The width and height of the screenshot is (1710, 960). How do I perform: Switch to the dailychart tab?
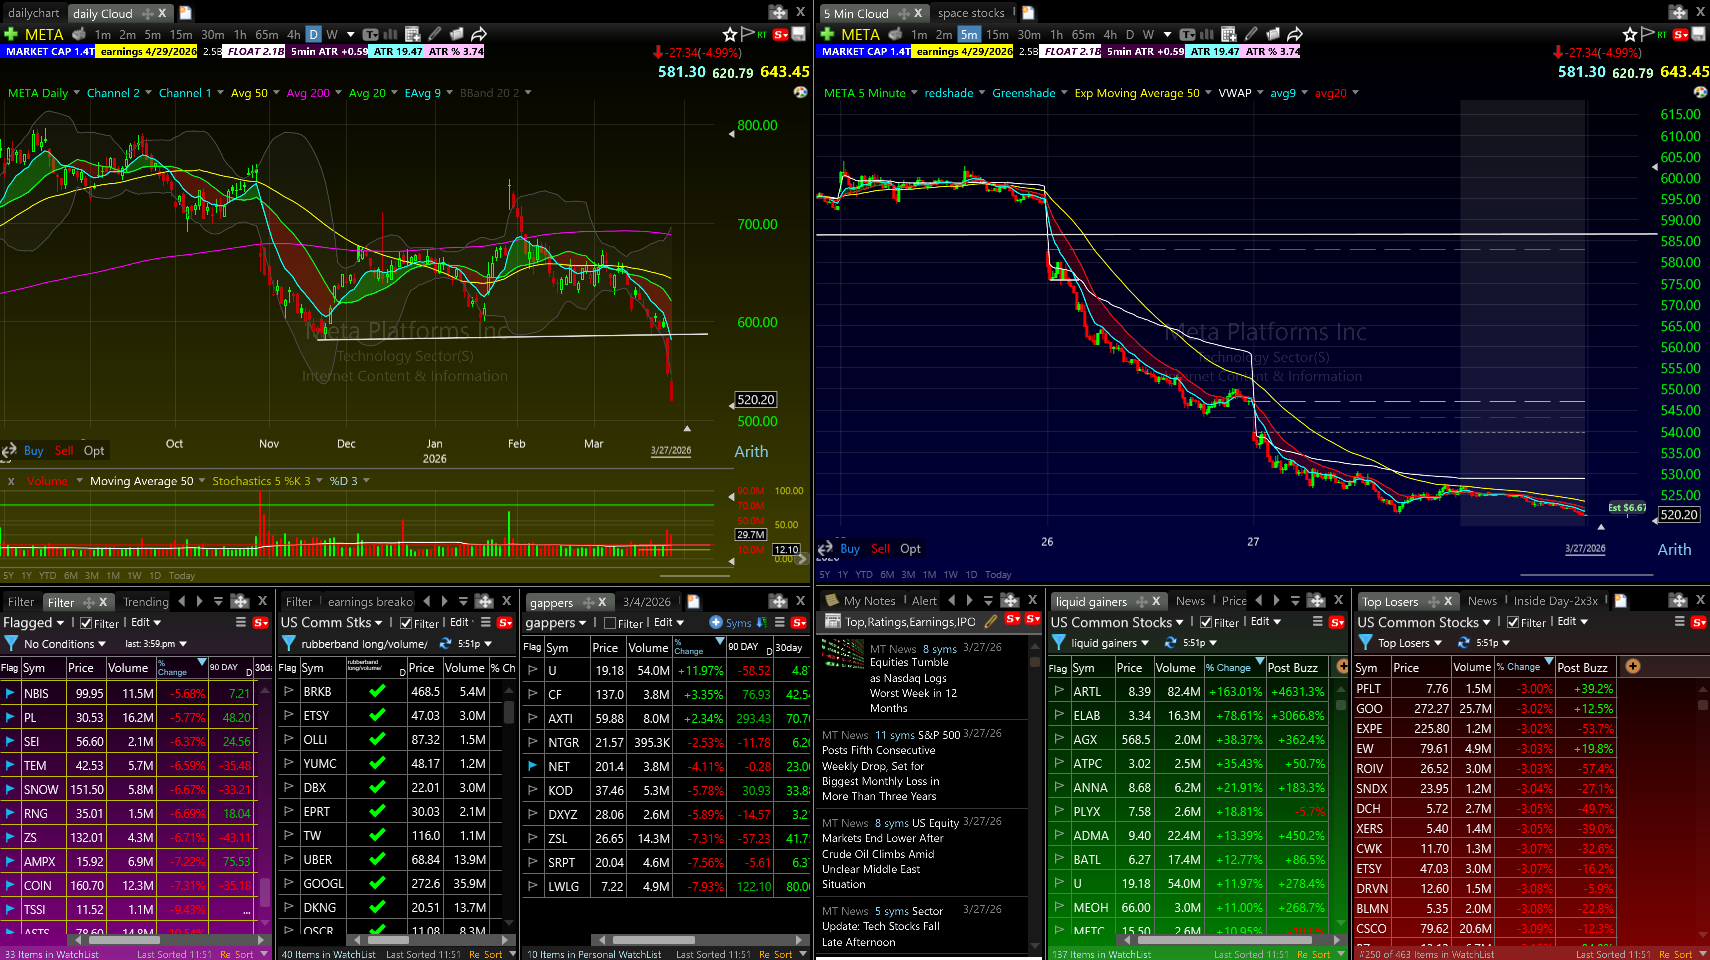pyautogui.click(x=33, y=13)
